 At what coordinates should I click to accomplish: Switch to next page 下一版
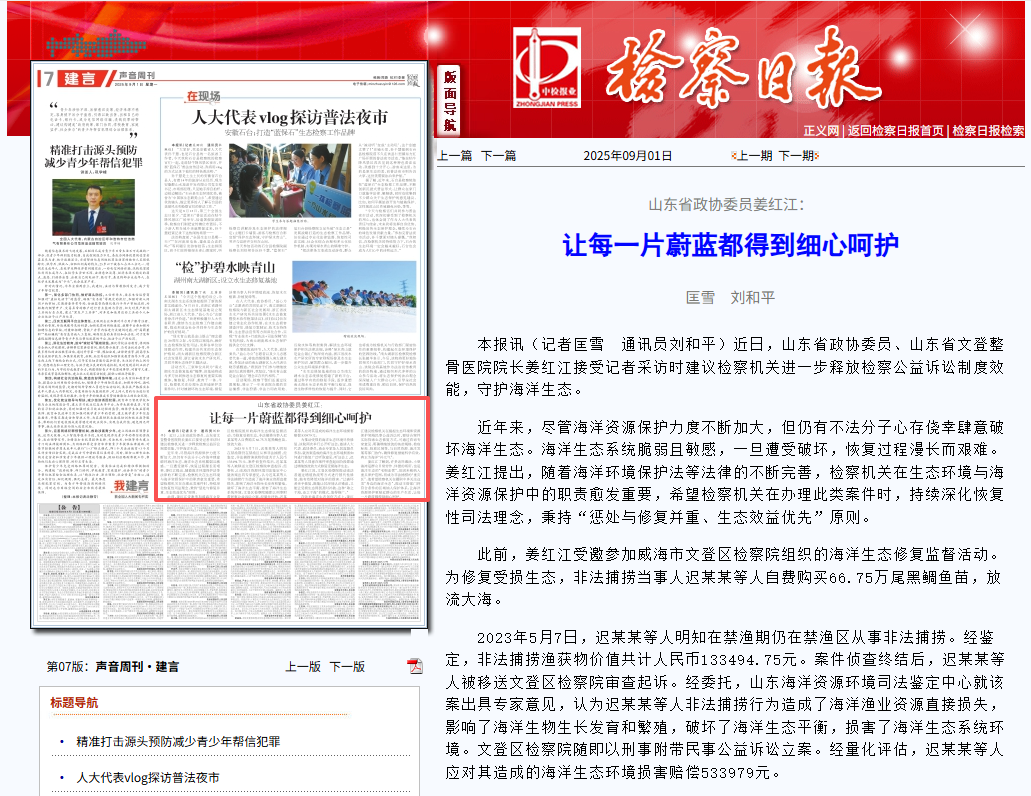[x=347, y=666]
